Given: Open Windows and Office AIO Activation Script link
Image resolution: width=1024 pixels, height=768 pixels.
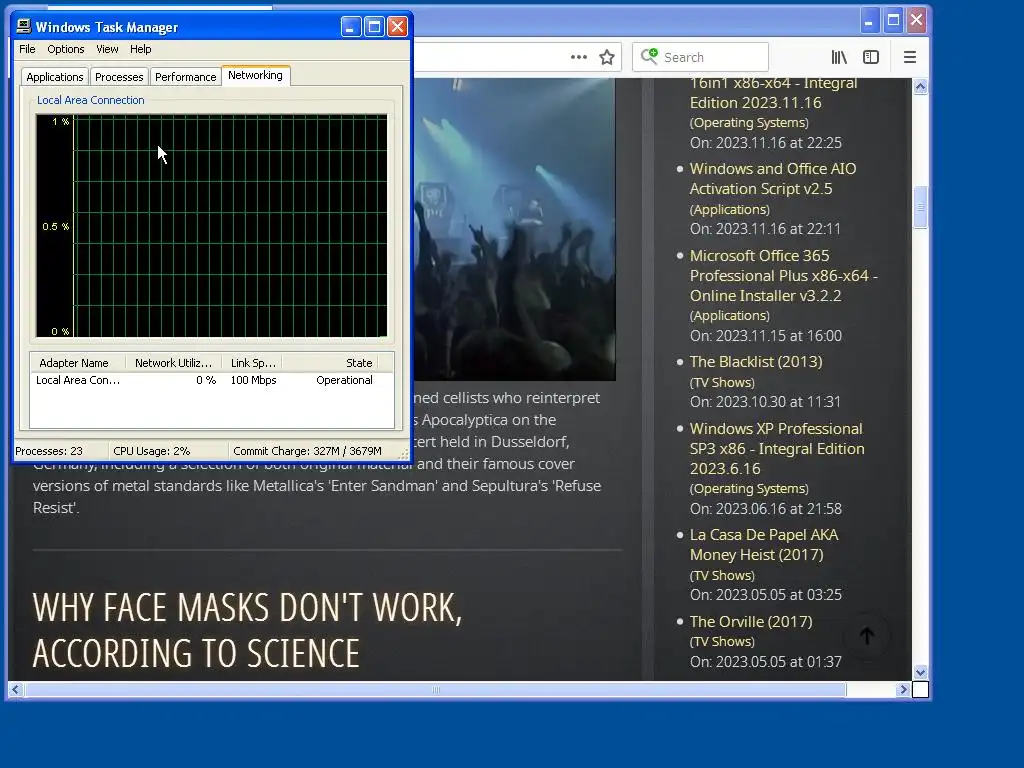Looking at the screenshot, I should click(x=773, y=178).
